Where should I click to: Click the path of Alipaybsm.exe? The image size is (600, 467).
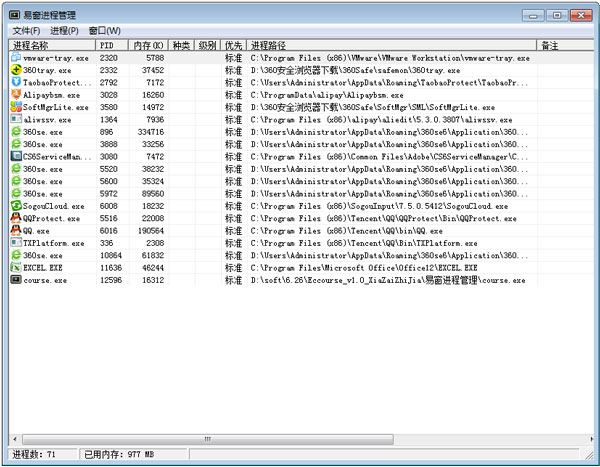coord(327,95)
